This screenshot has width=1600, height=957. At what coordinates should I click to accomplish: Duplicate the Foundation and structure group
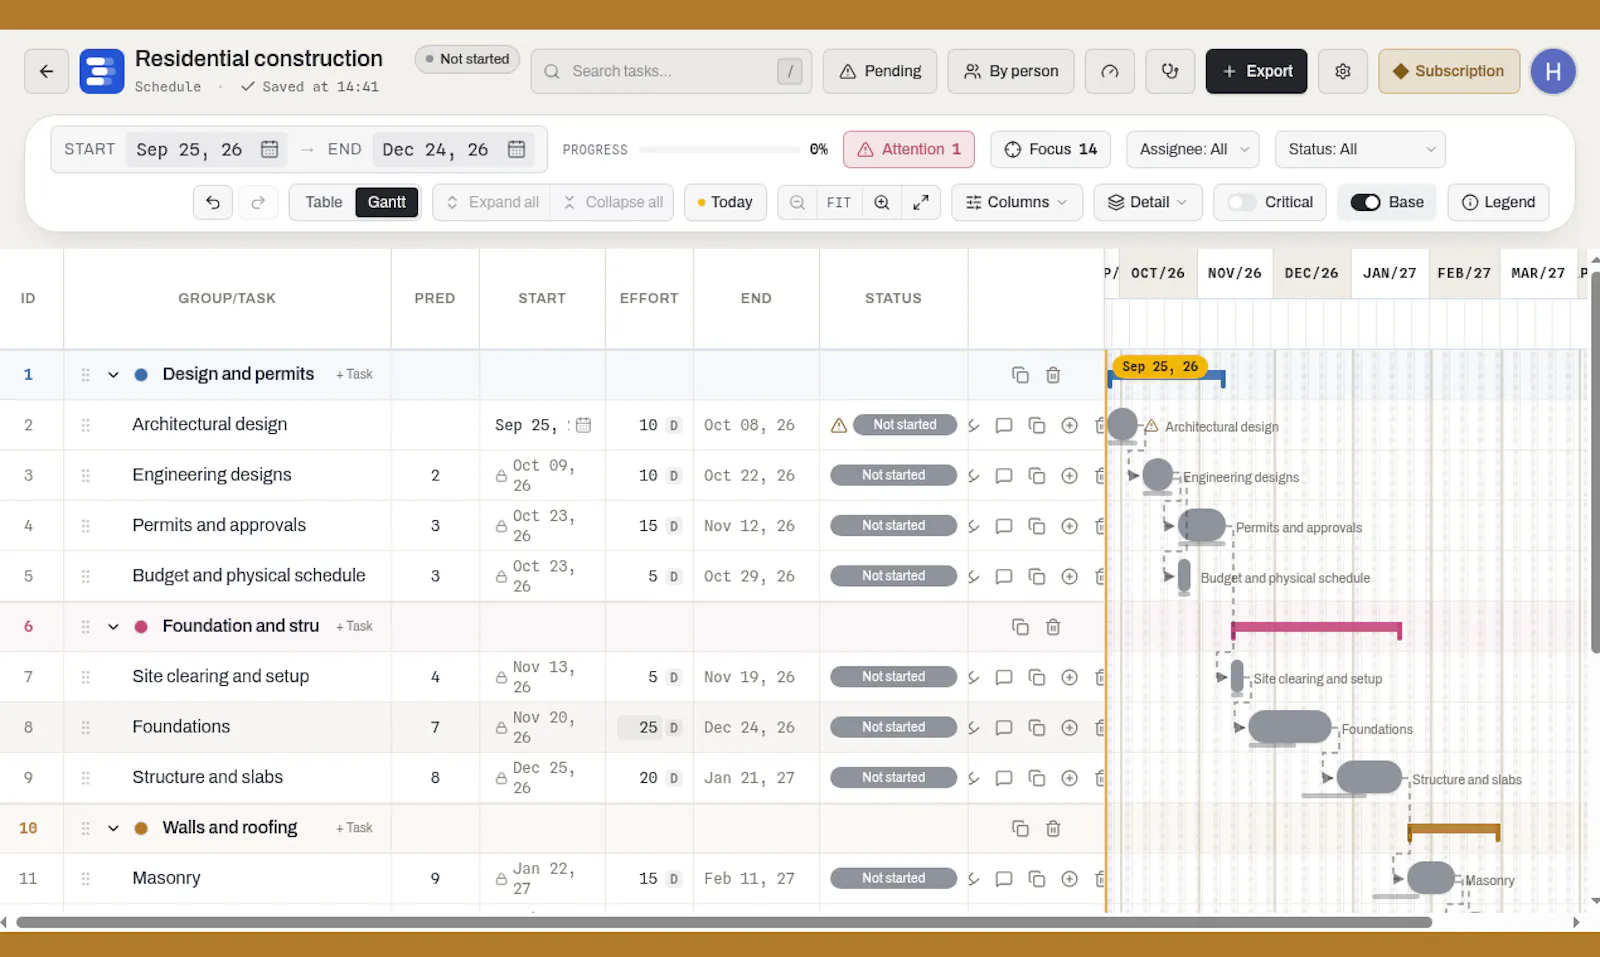click(x=1020, y=627)
